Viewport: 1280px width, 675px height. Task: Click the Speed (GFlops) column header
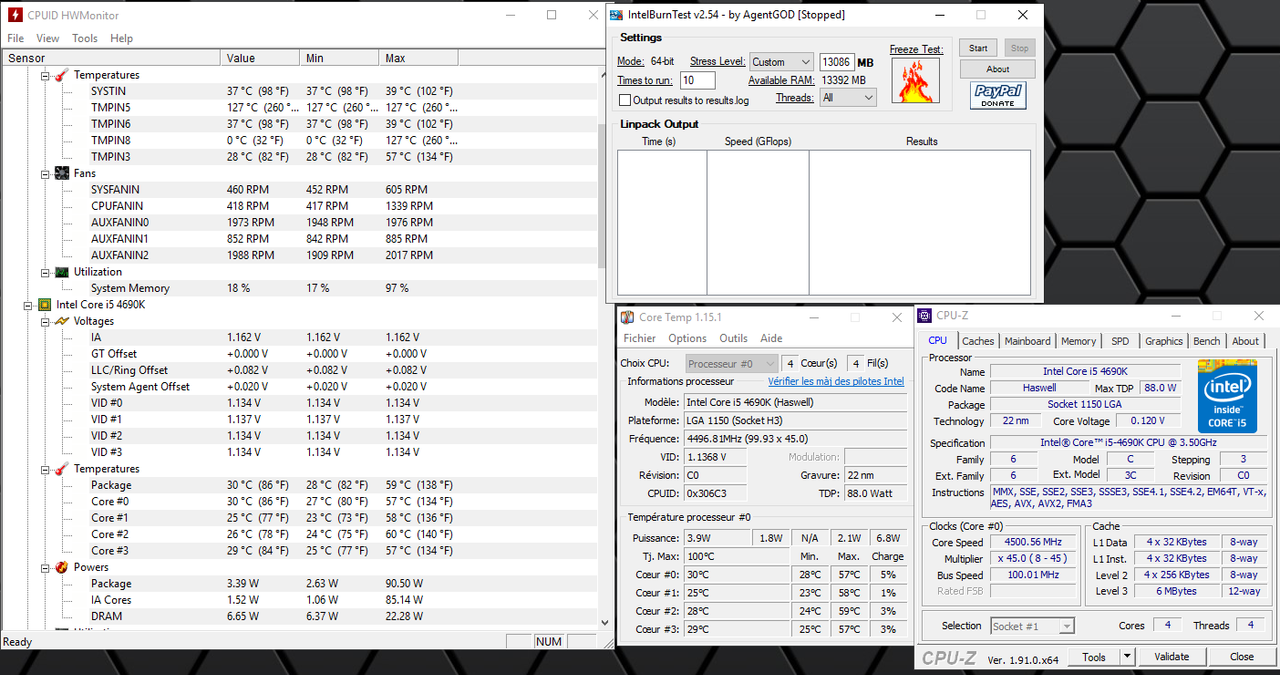point(758,141)
